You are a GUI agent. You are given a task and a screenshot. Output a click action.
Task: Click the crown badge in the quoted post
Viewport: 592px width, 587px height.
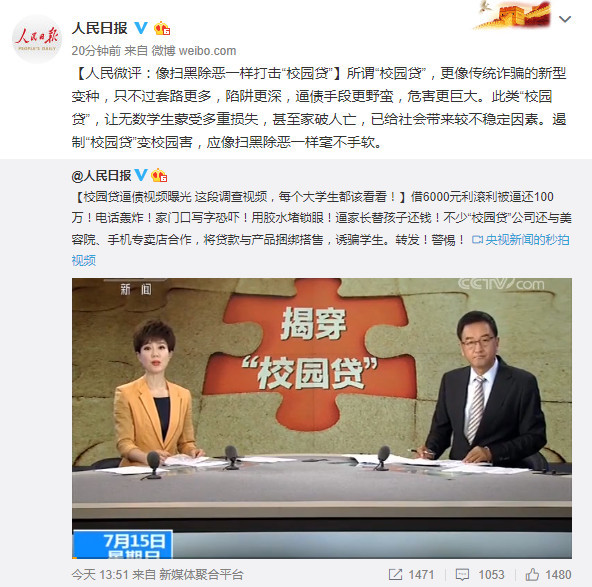pyautogui.click(x=159, y=175)
